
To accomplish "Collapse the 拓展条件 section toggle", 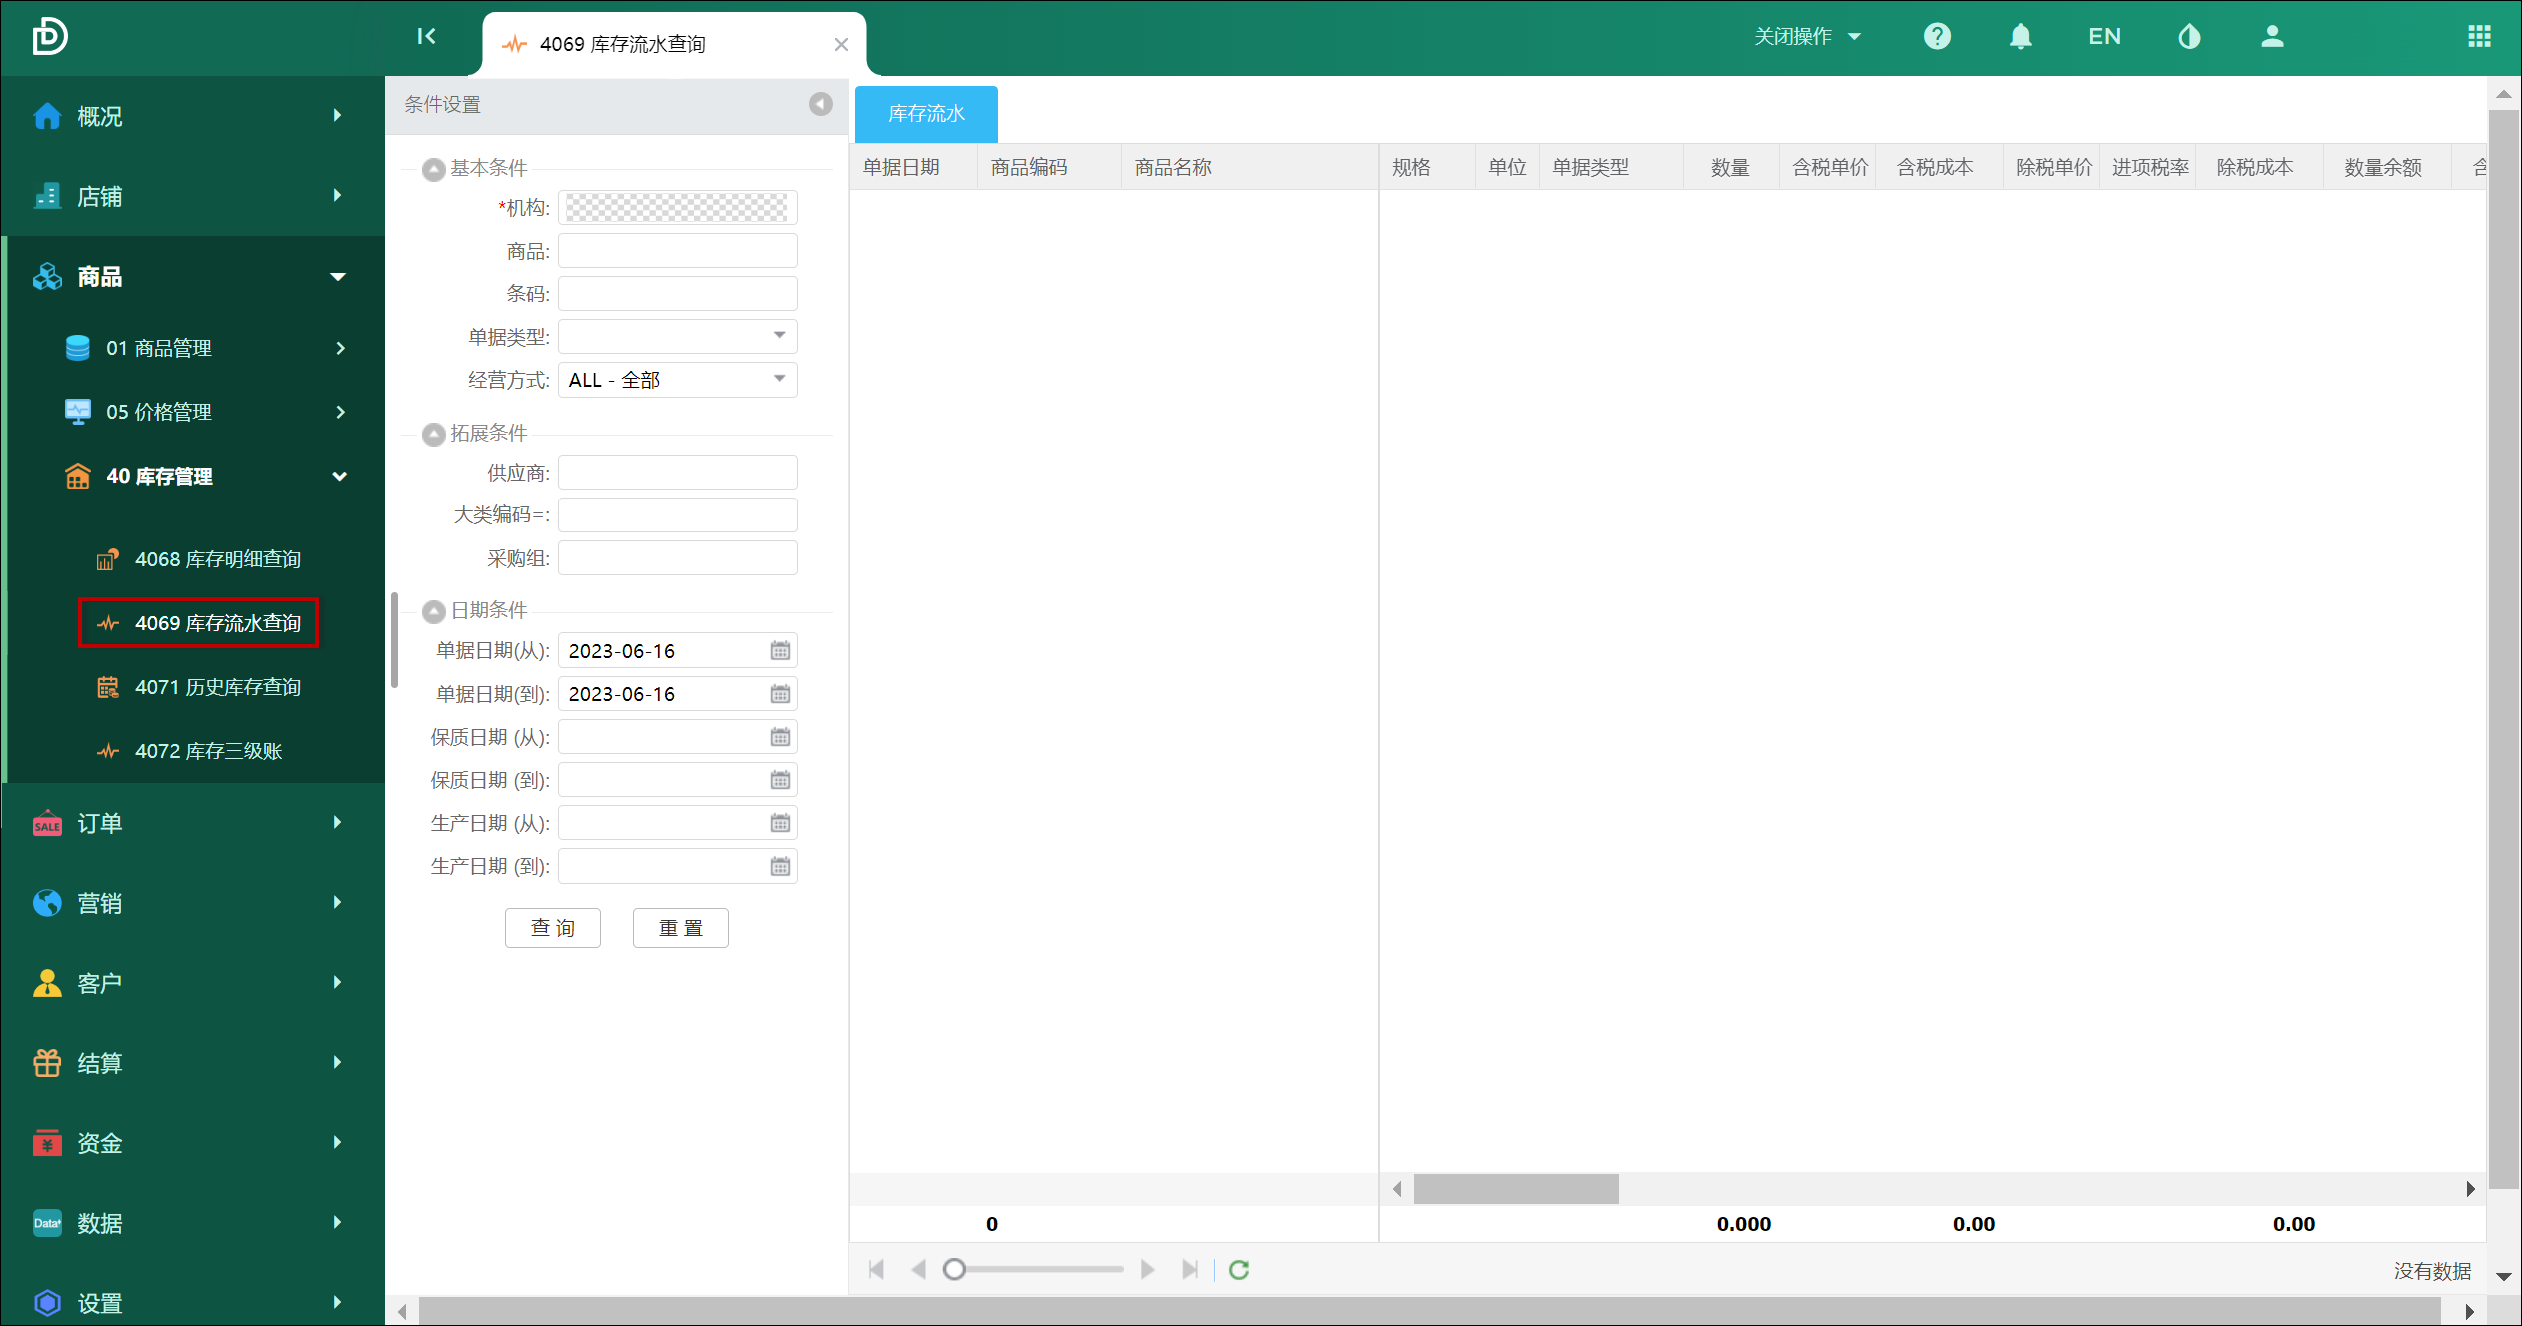I will pos(433,434).
